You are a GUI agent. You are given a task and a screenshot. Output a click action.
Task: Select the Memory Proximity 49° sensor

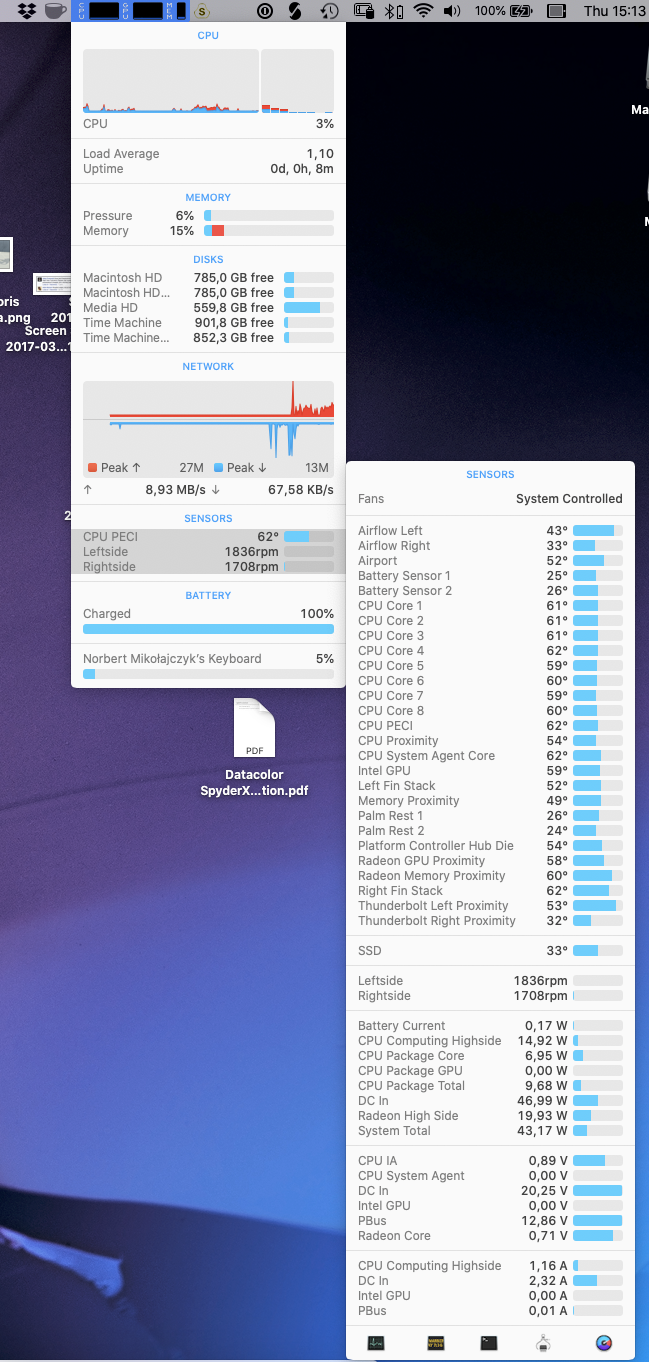pos(490,801)
